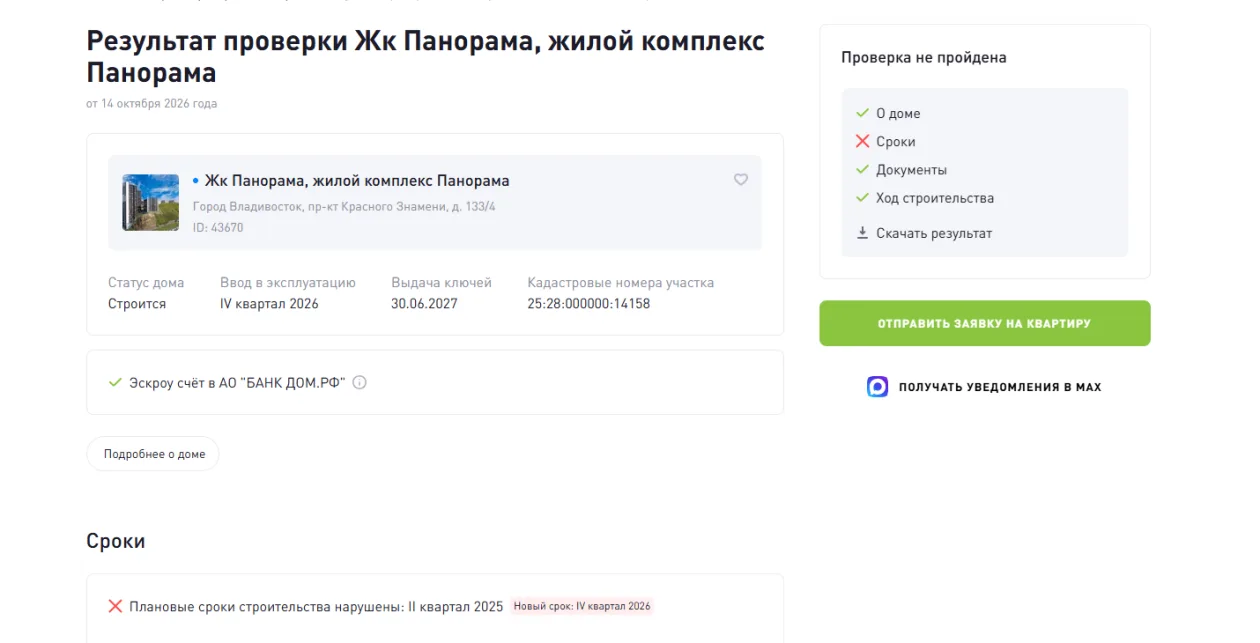Jump to Сроки section in checklist
This screenshot has width=1260, height=643.
(x=896, y=141)
